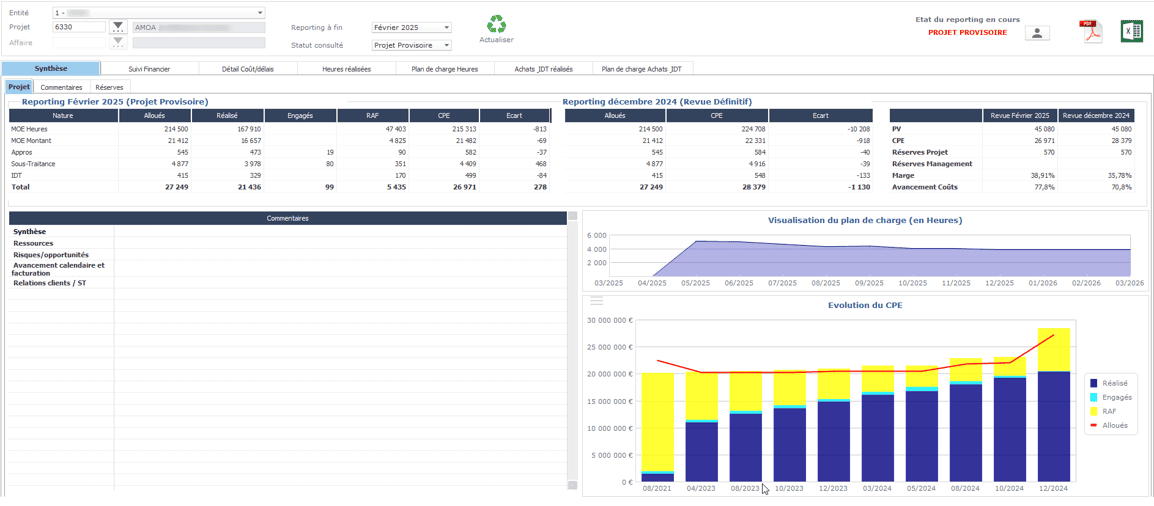This screenshot has width=1154, height=506.
Task: Expand the Entité dropdown
Action: (260, 13)
